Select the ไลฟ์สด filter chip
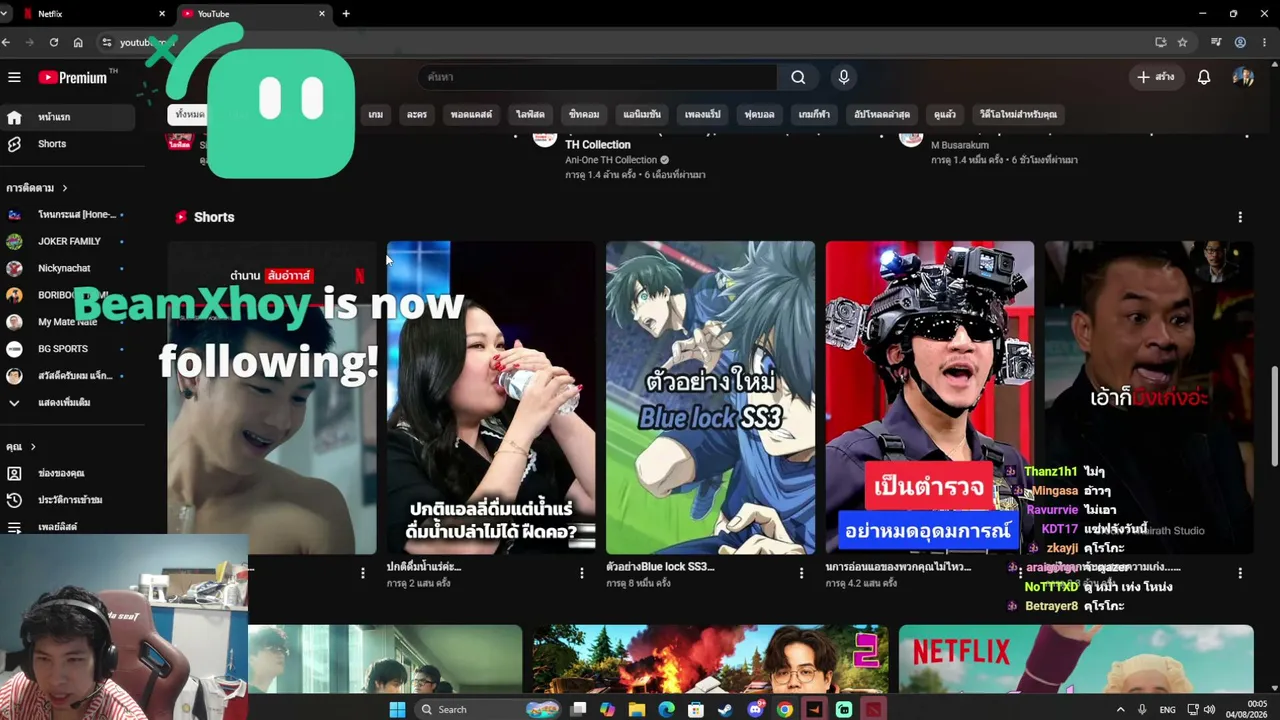The image size is (1280, 720). pos(530,114)
